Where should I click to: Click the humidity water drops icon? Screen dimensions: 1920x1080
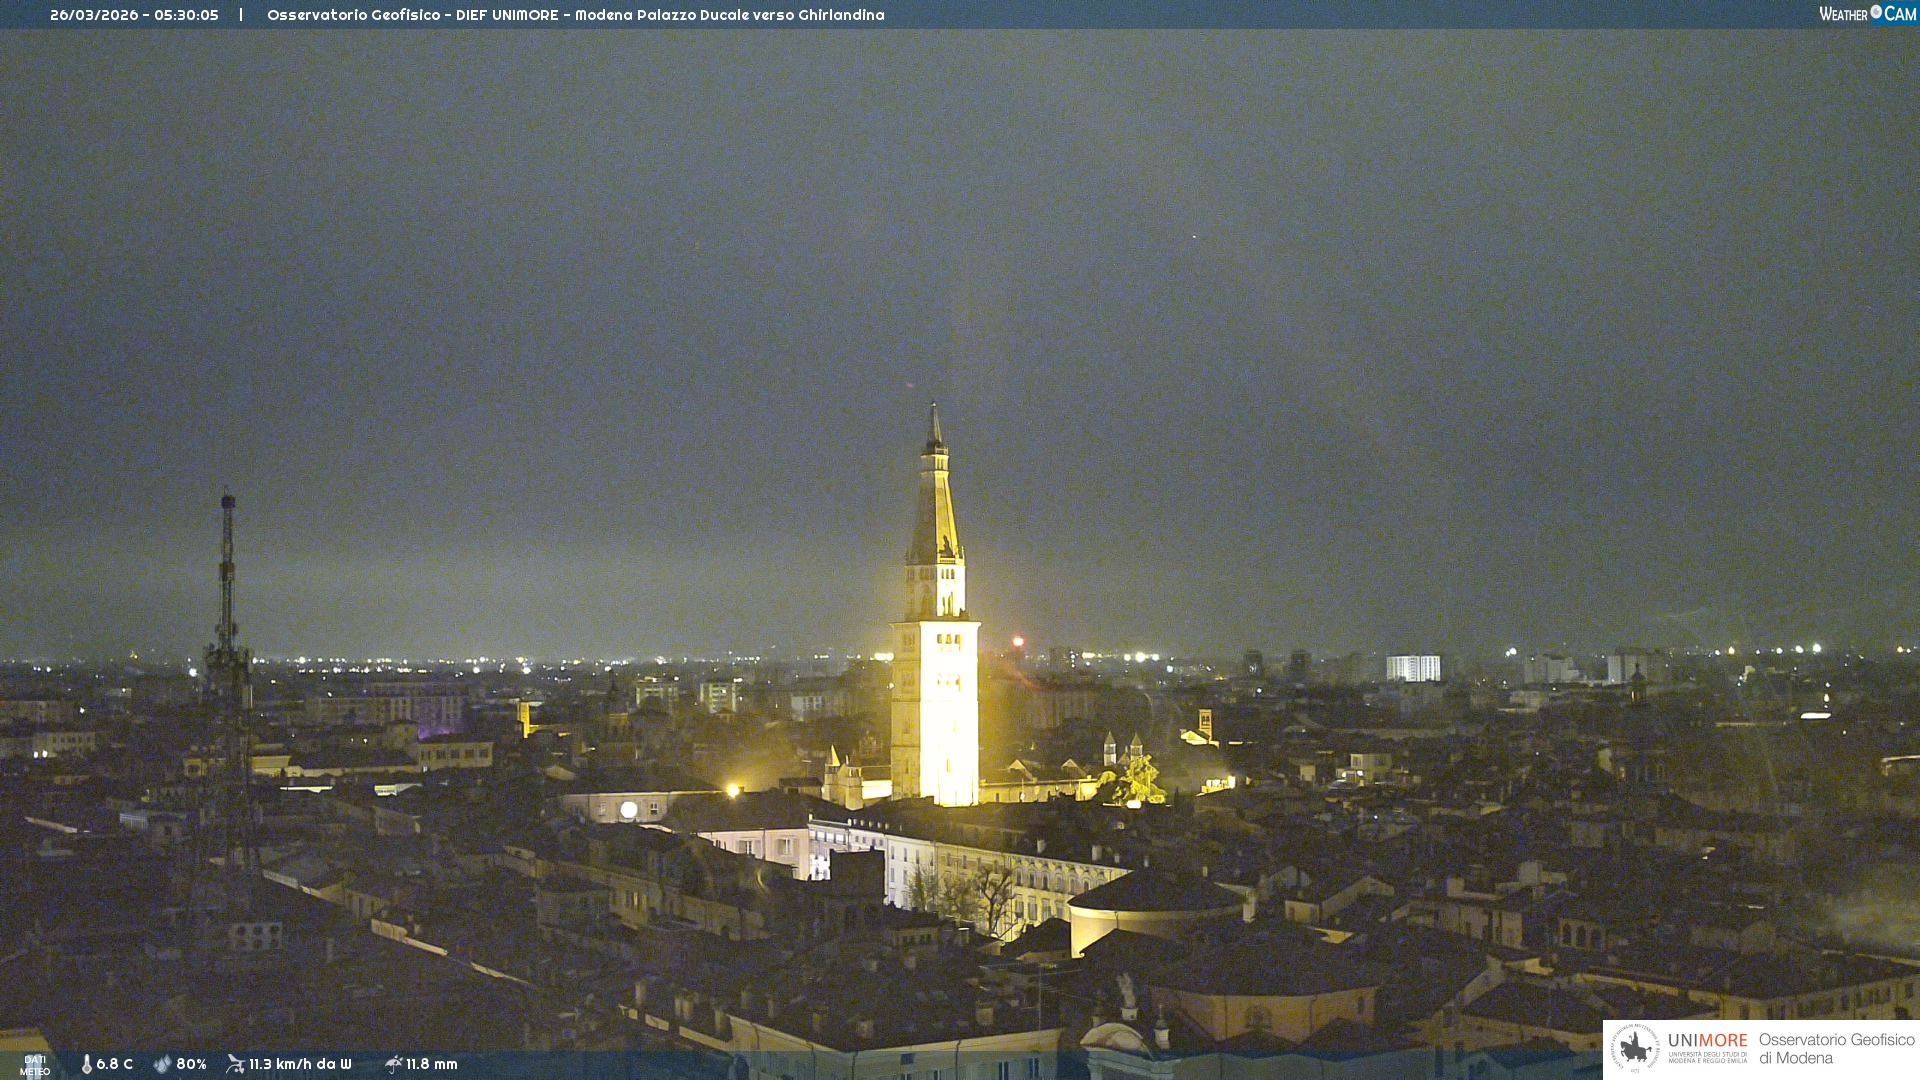(x=162, y=1064)
